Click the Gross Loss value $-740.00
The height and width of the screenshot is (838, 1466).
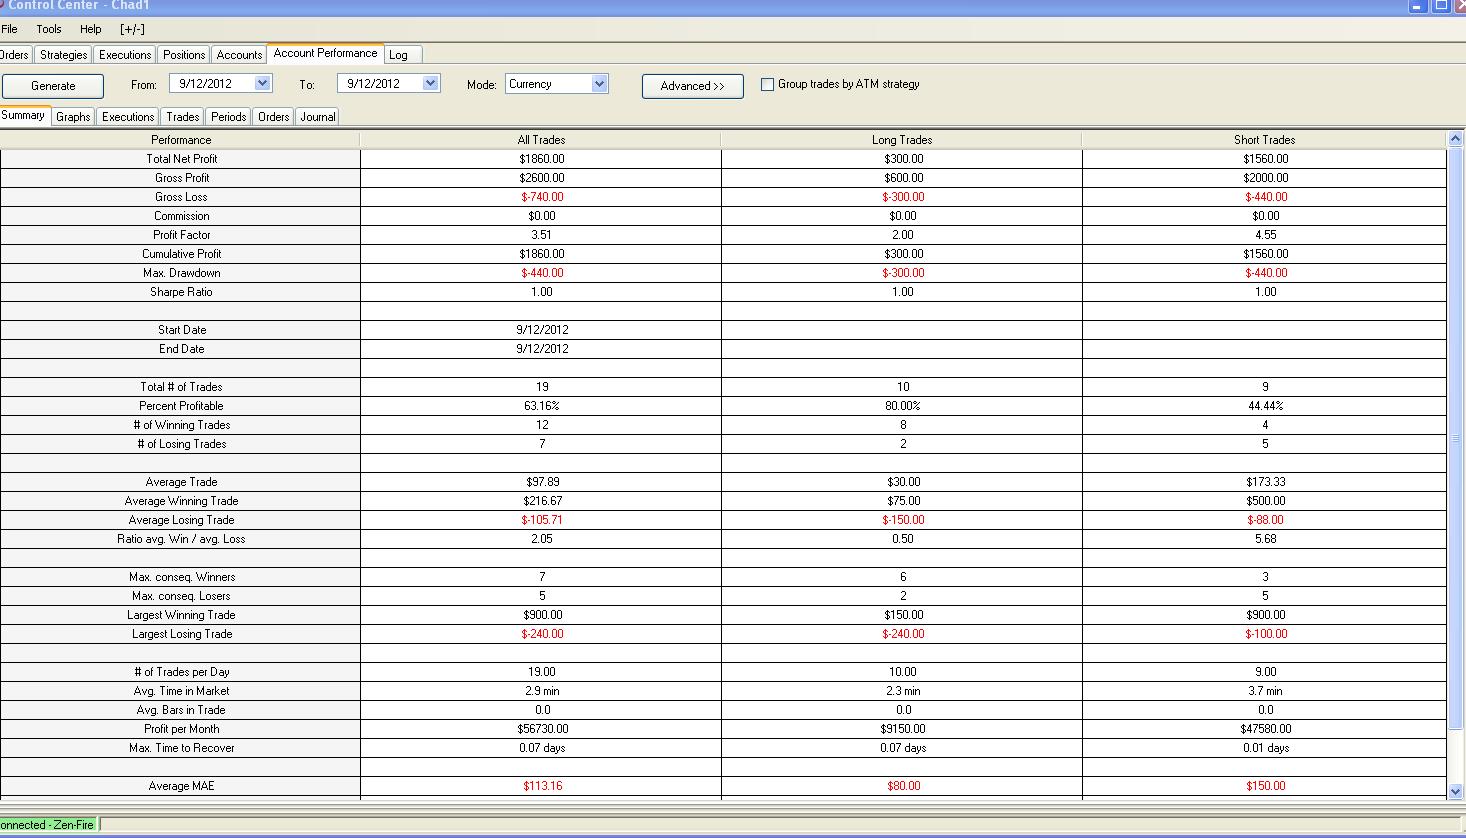coord(541,197)
